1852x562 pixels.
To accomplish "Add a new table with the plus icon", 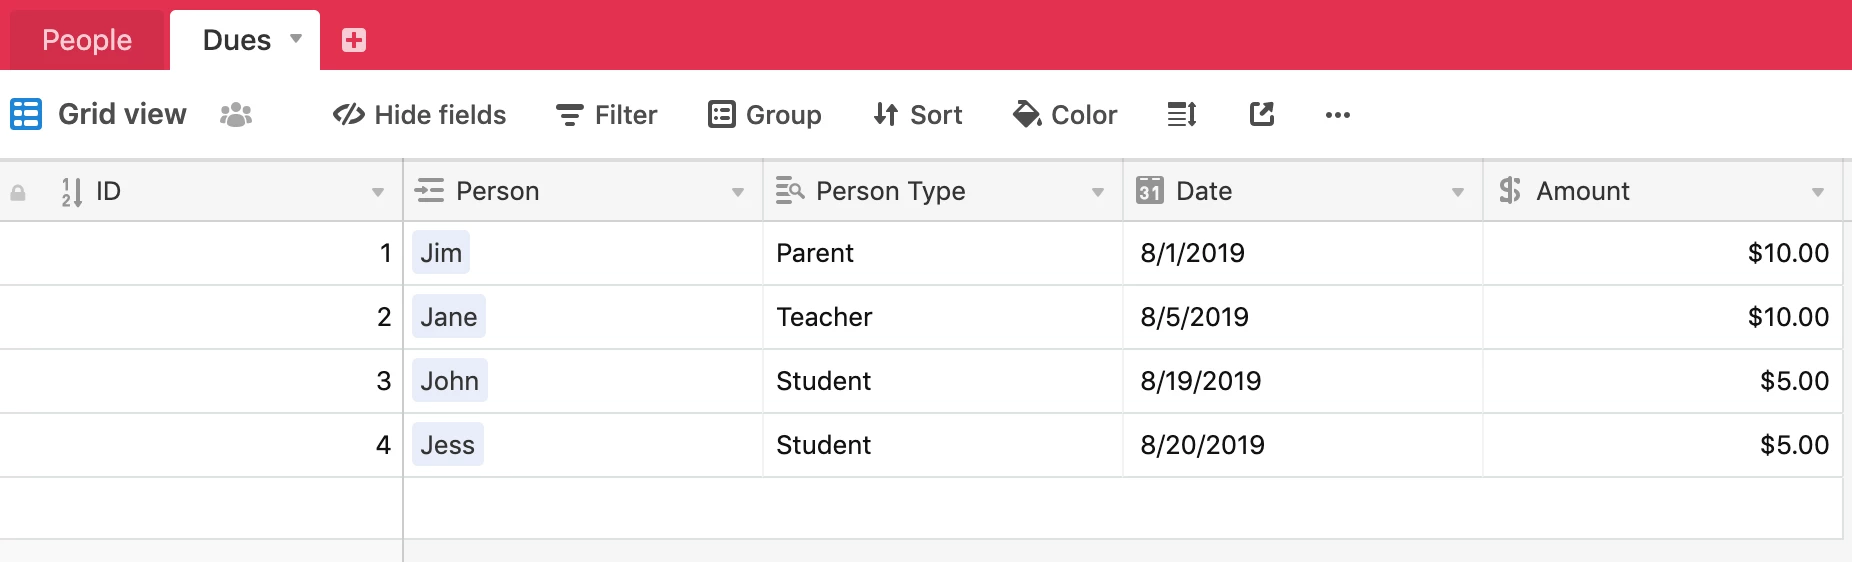I will tap(354, 40).
